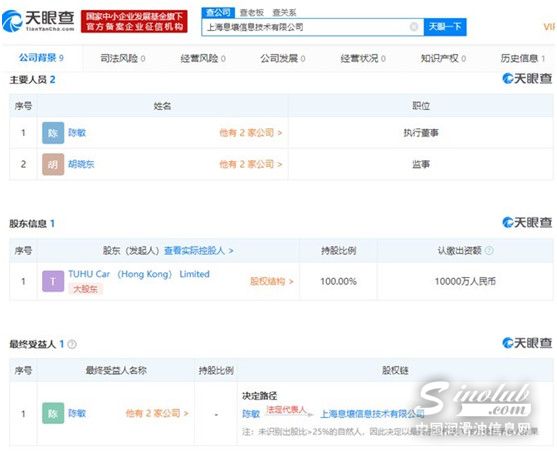557x452 pixels.
Task: Click the 法定代表人 label in 决定路径
Action: (286, 409)
